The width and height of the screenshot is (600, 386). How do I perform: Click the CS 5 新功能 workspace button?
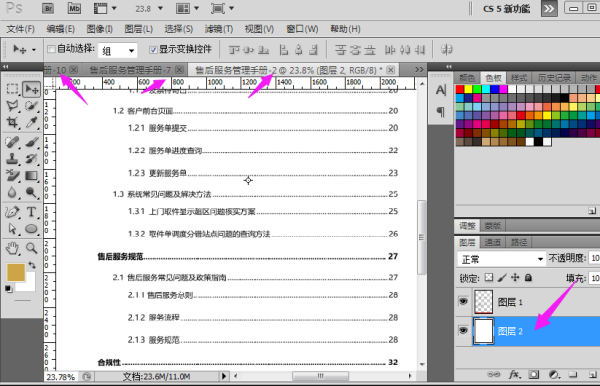[506, 9]
